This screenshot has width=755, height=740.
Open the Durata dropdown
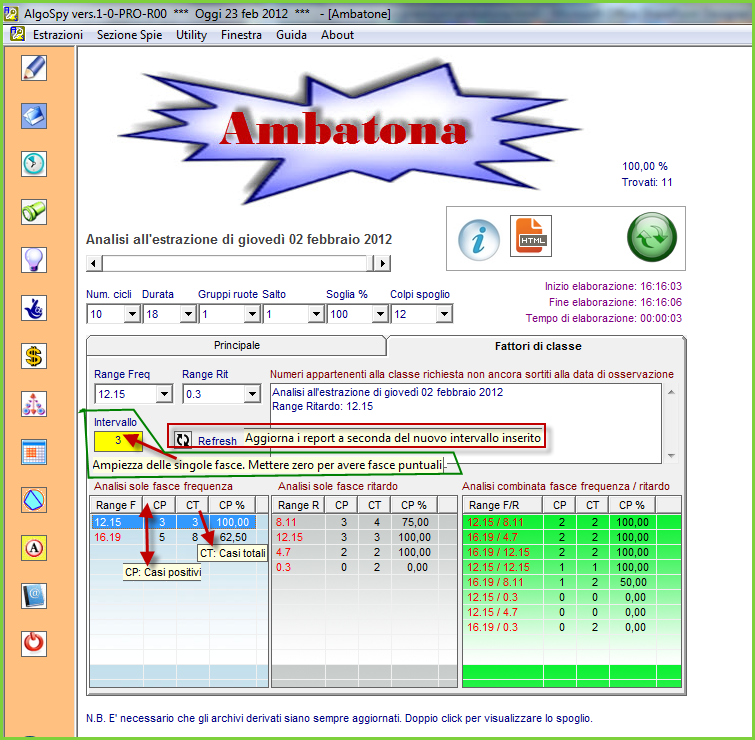coord(187,314)
